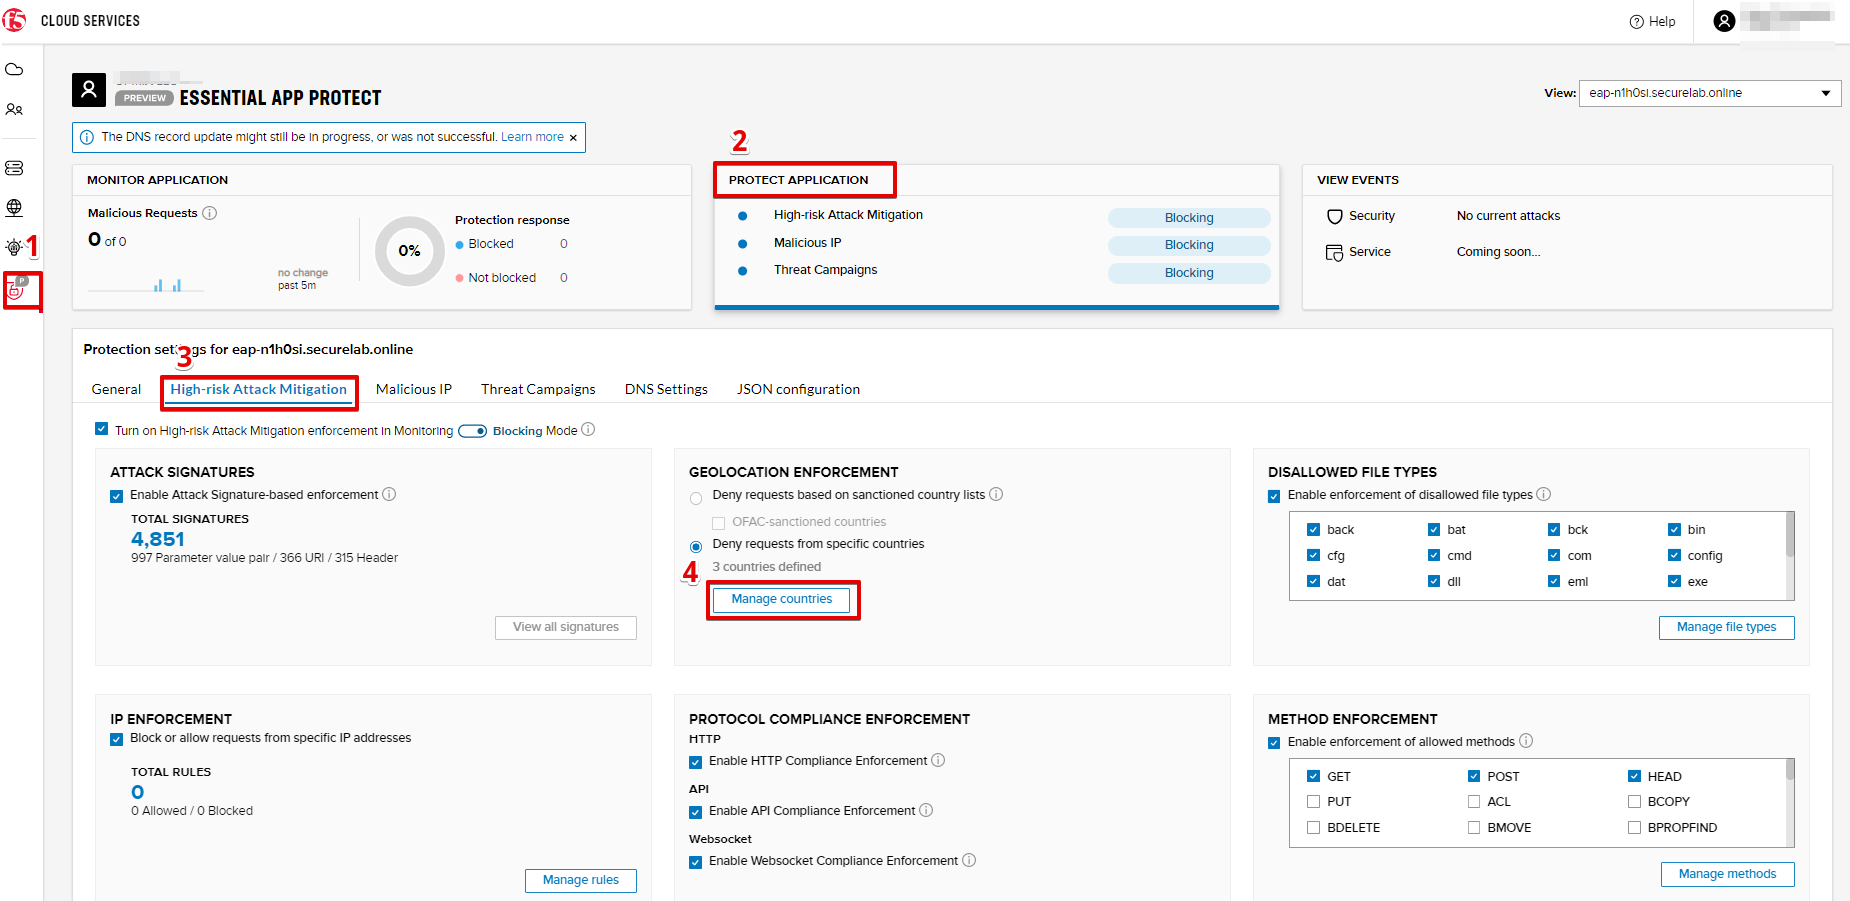Click info icon beside Blocking Mode

coord(588,429)
